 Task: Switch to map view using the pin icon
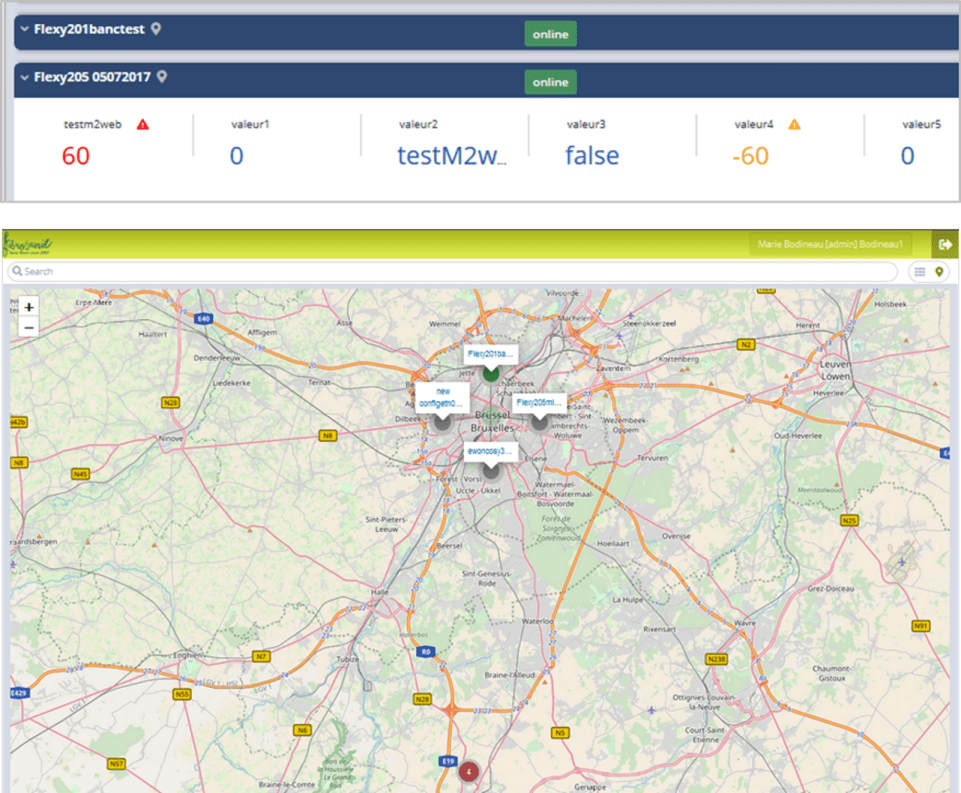[938, 272]
